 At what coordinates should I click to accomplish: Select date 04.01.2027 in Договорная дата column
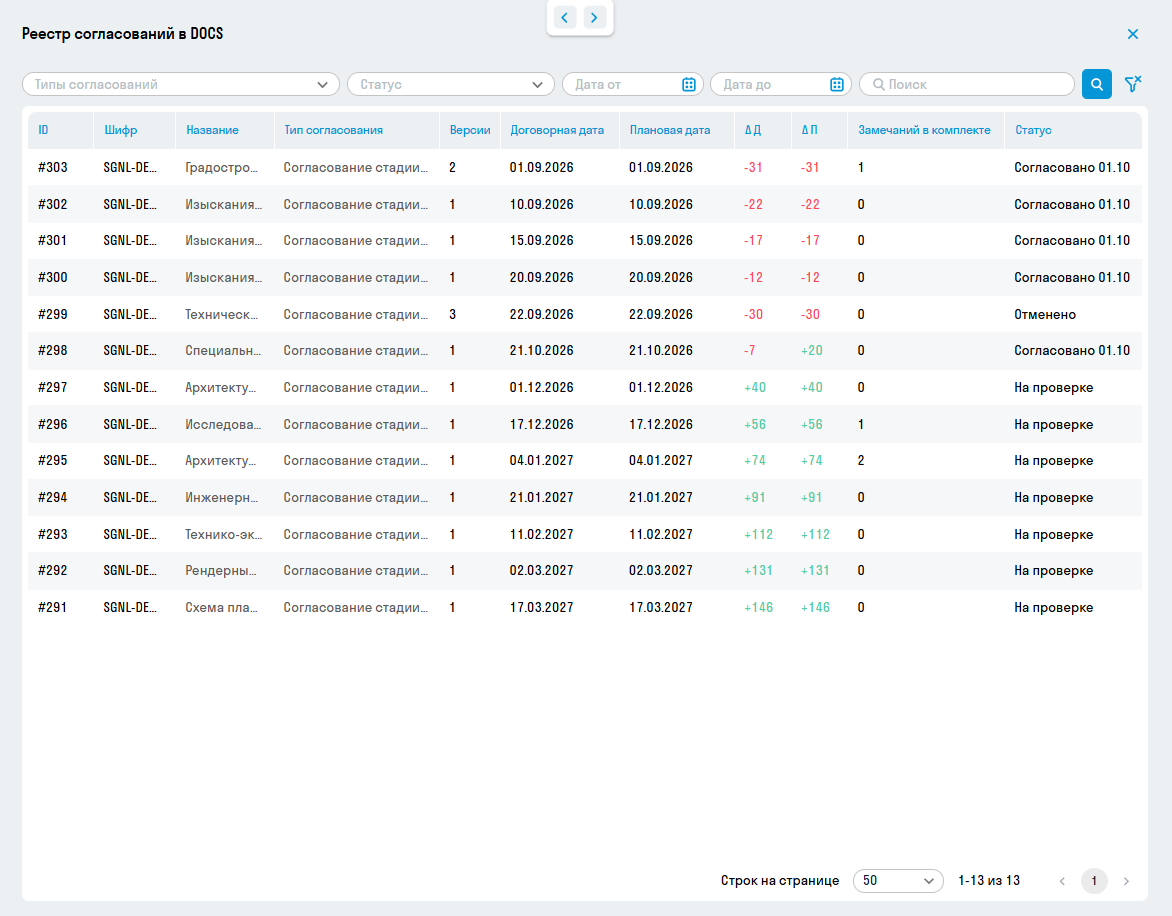coord(541,460)
